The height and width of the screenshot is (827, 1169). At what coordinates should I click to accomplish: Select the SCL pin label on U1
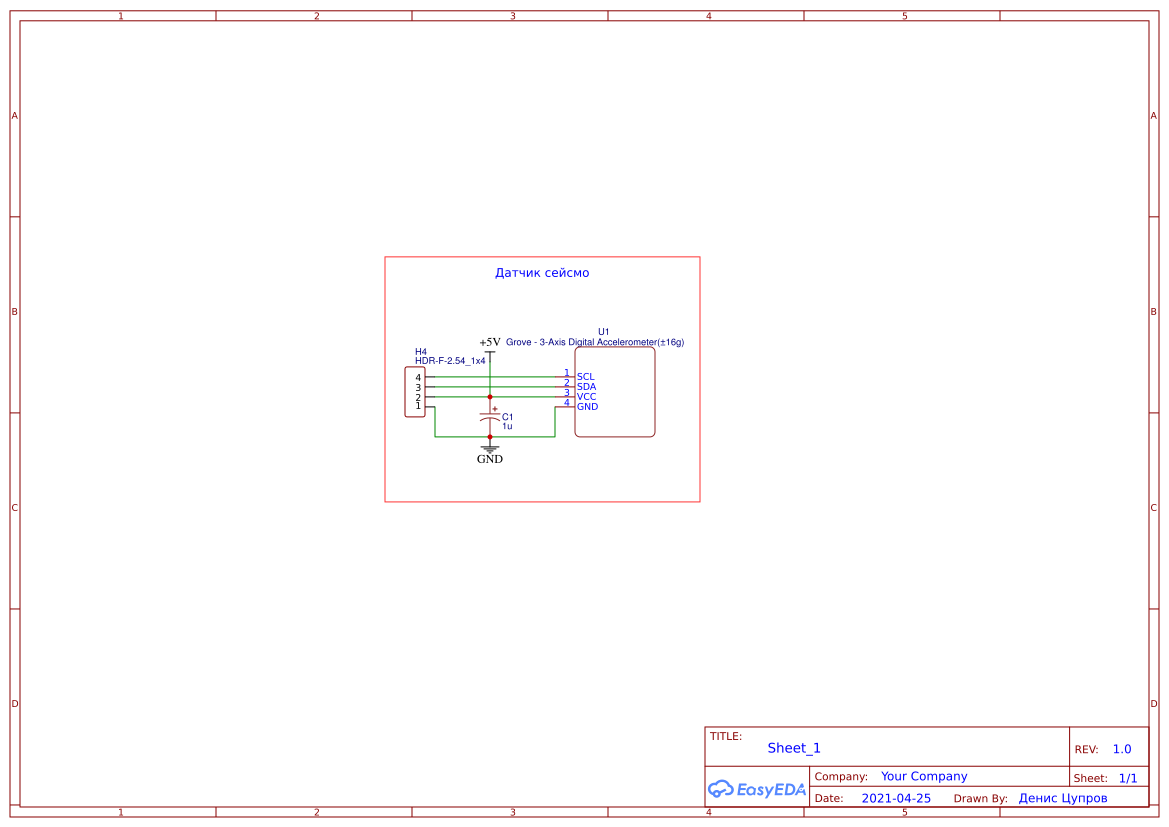pos(586,377)
